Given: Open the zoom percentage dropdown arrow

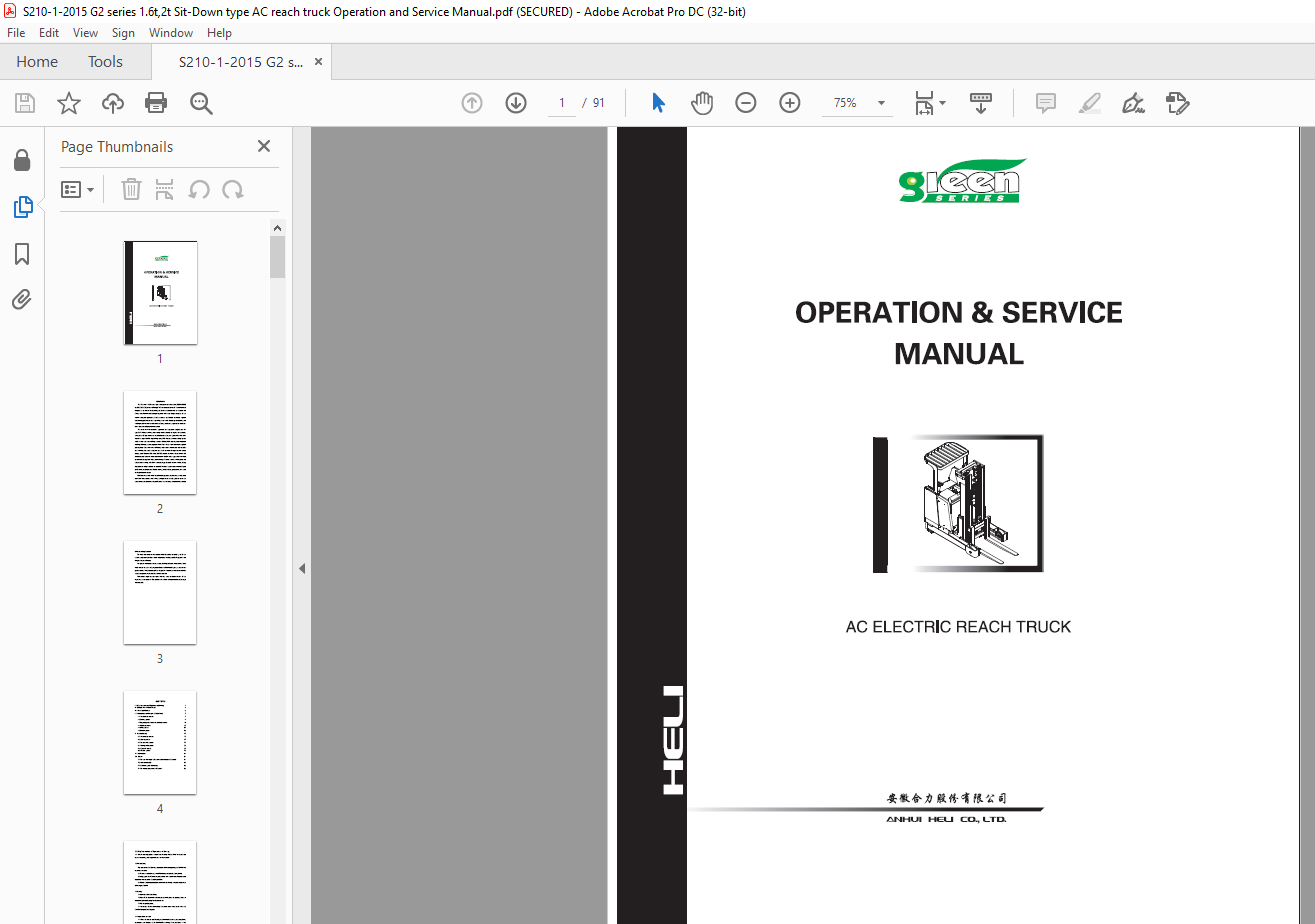Looking at the screenshot, I should (881, 103).
